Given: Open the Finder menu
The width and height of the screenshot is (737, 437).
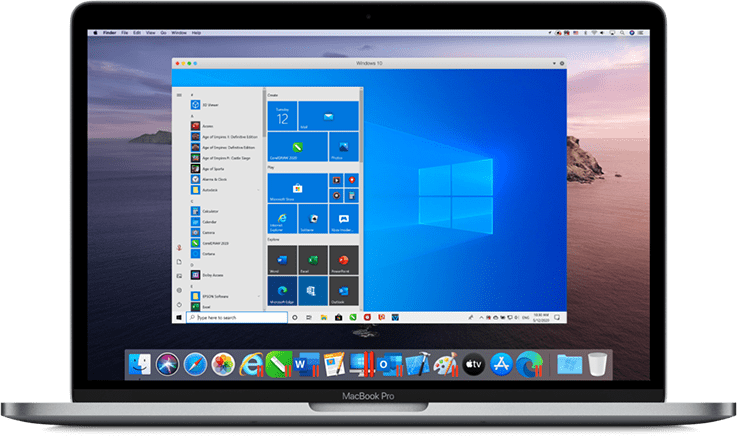Looking at the screenshot, I should [x=110, y=33].
